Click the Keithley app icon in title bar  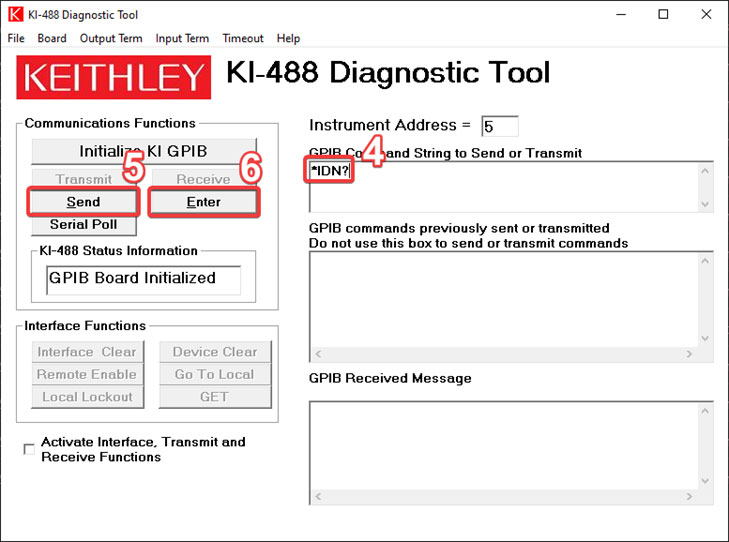(15, 14)
